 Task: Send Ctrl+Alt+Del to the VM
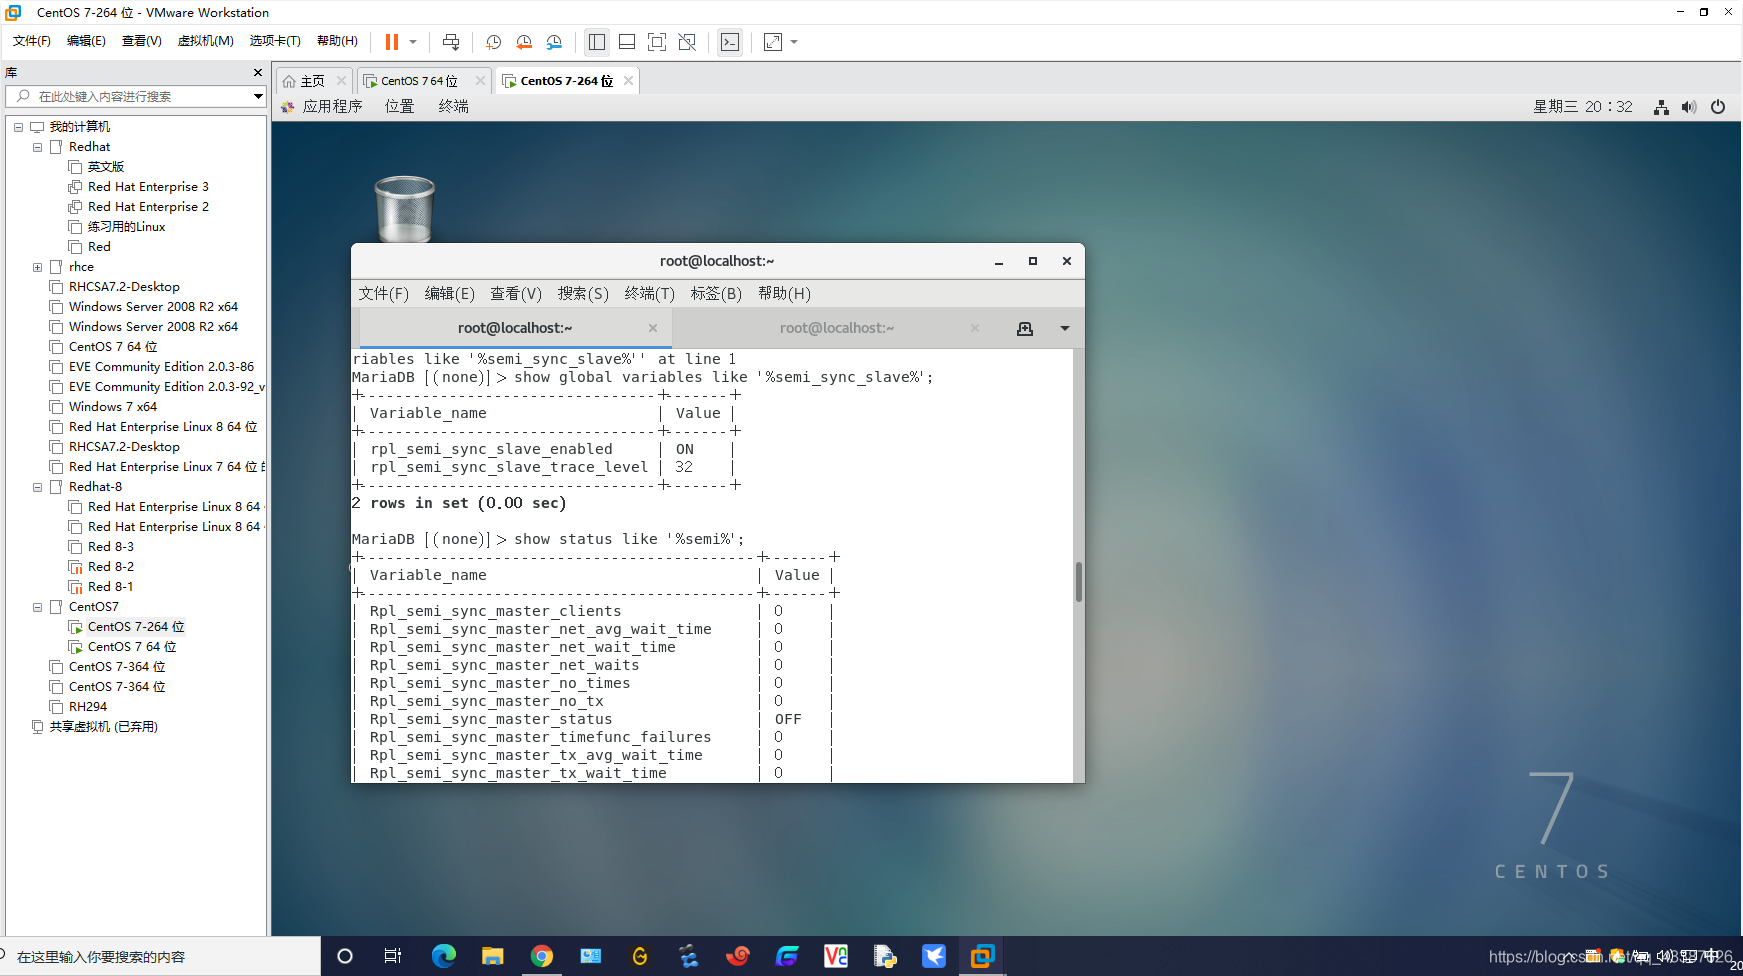451,42
